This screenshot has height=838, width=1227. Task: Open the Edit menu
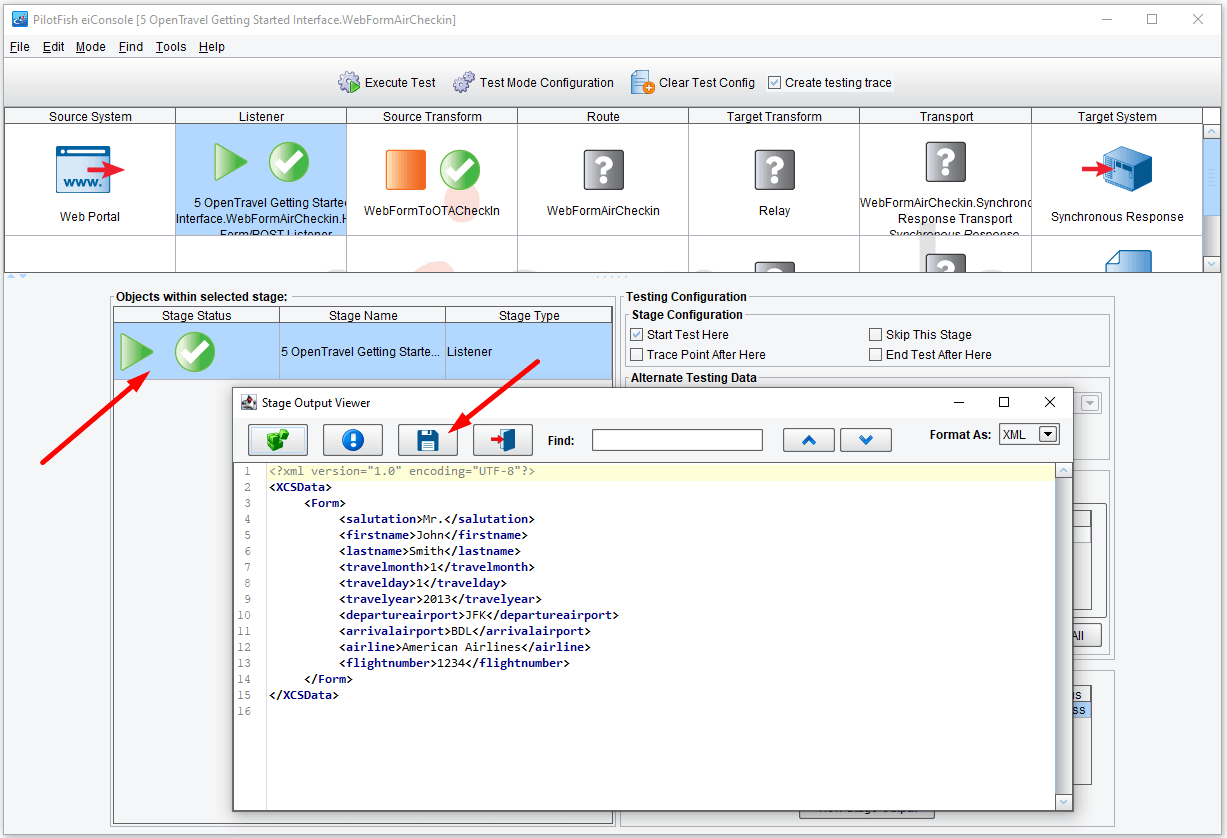tap(54, 47)
